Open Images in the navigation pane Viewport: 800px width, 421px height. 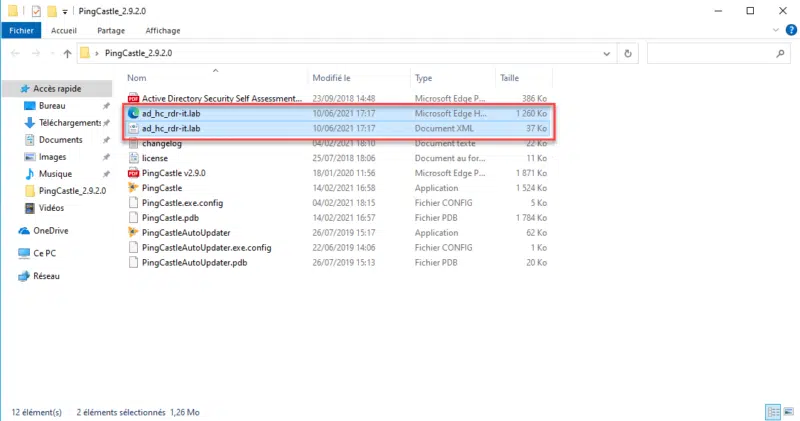pos(52,157)
